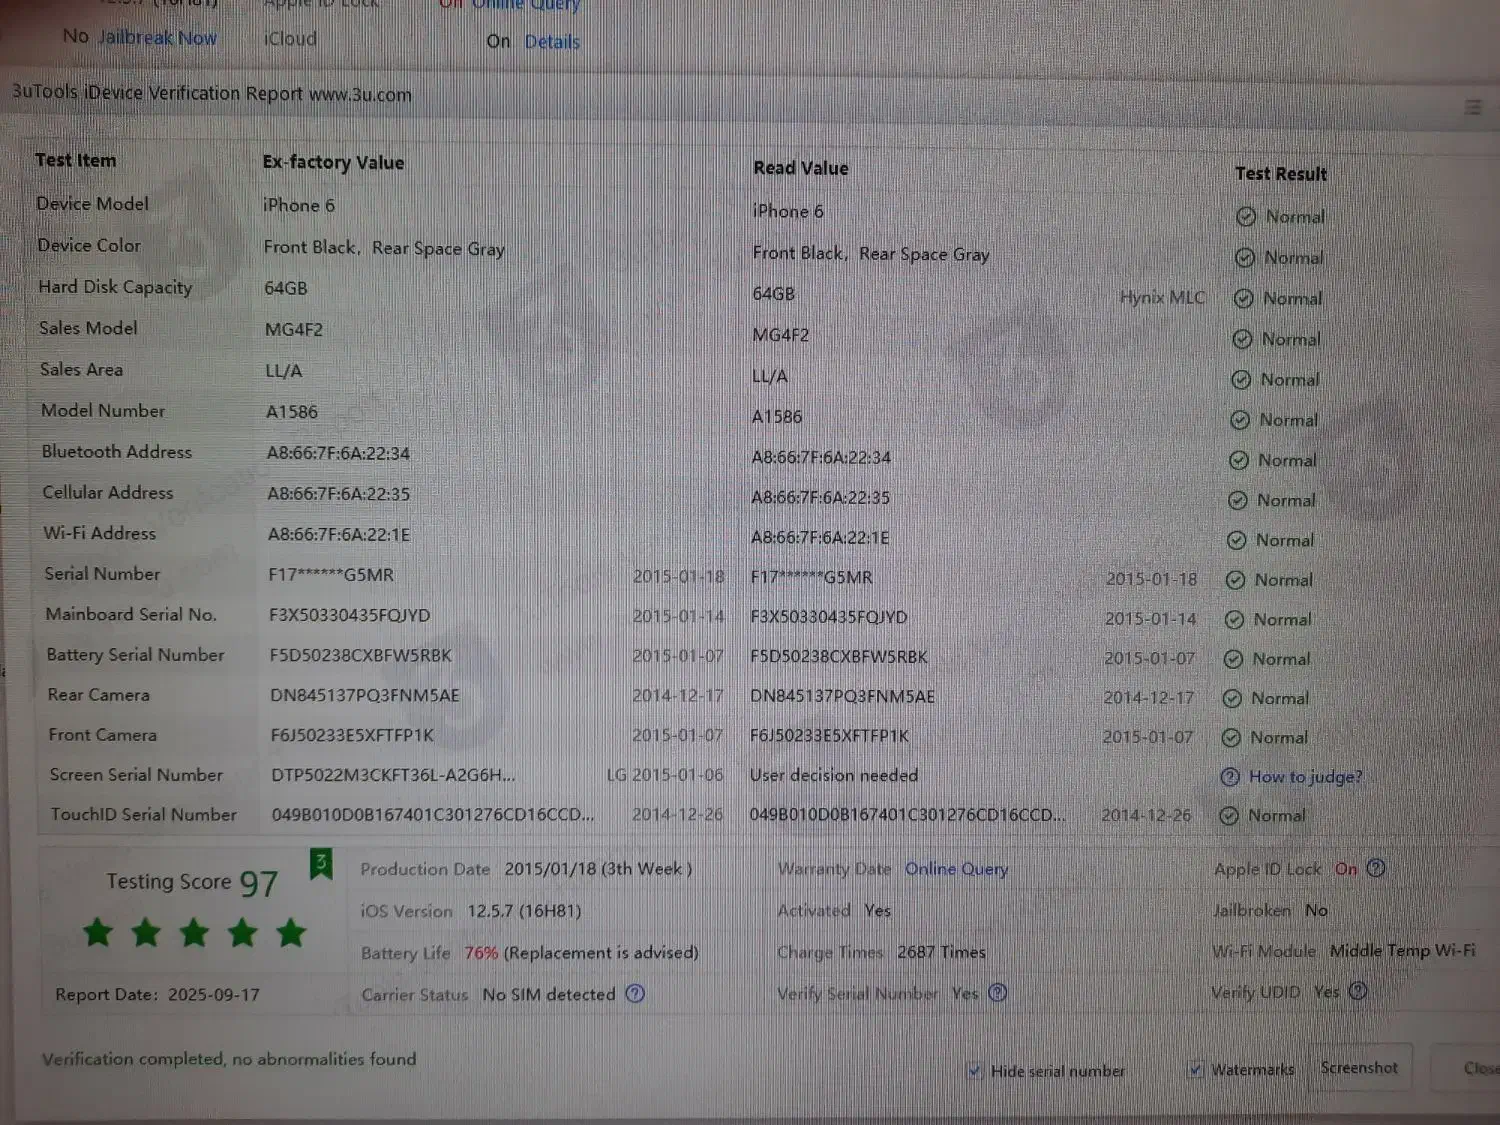Click the Normal check icon for Serial Number
The width and height of the screenshot is (1500, 1125).
tap(1236, 580)
